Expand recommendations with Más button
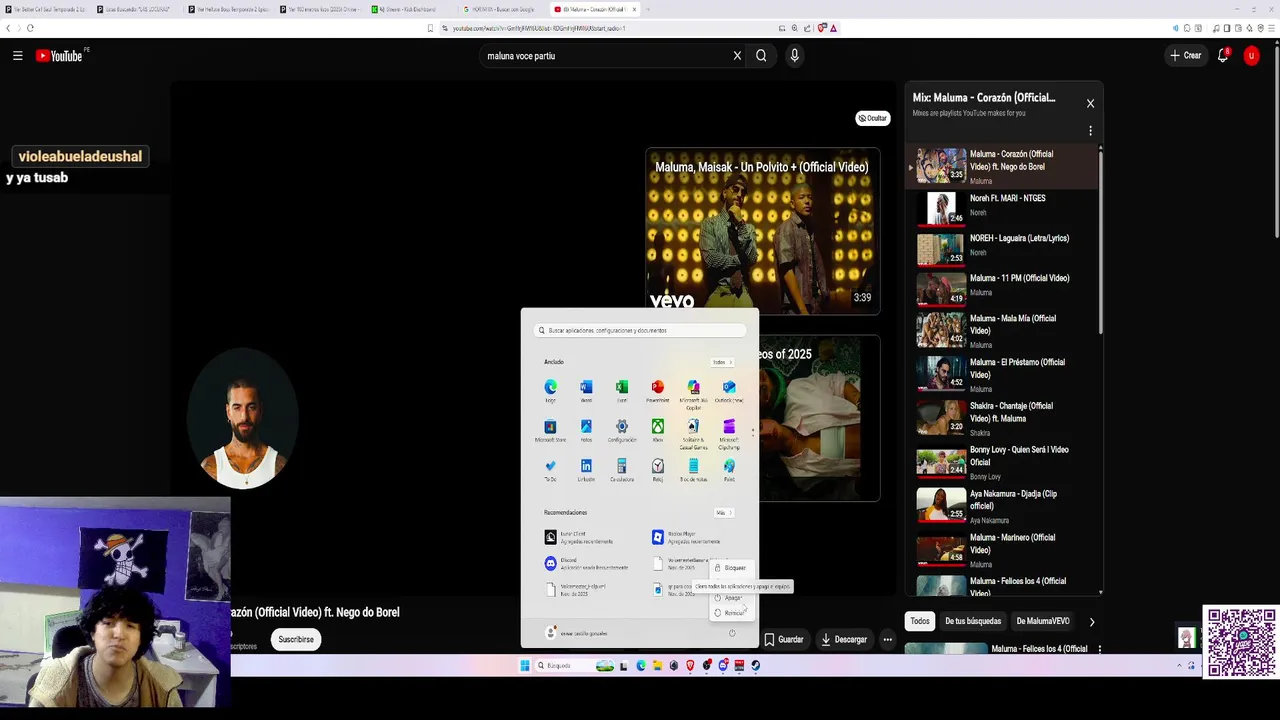The image size is (1280, 720). point(724,513)
